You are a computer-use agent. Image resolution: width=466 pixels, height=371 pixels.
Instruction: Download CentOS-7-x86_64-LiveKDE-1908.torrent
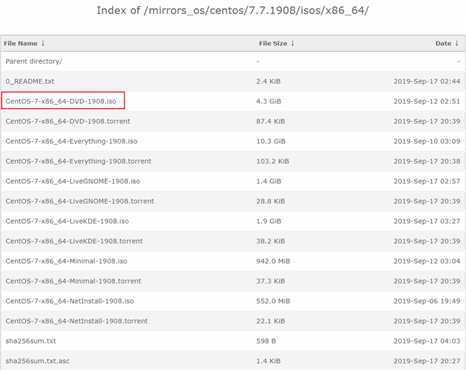point(74,241)
